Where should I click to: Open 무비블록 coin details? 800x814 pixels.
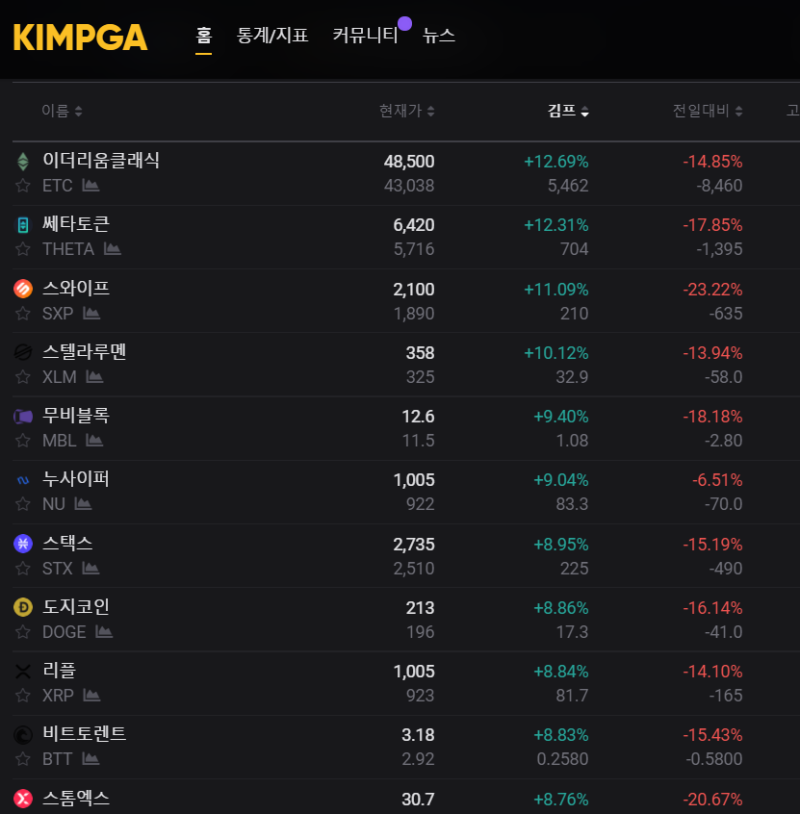click(76, 415)
